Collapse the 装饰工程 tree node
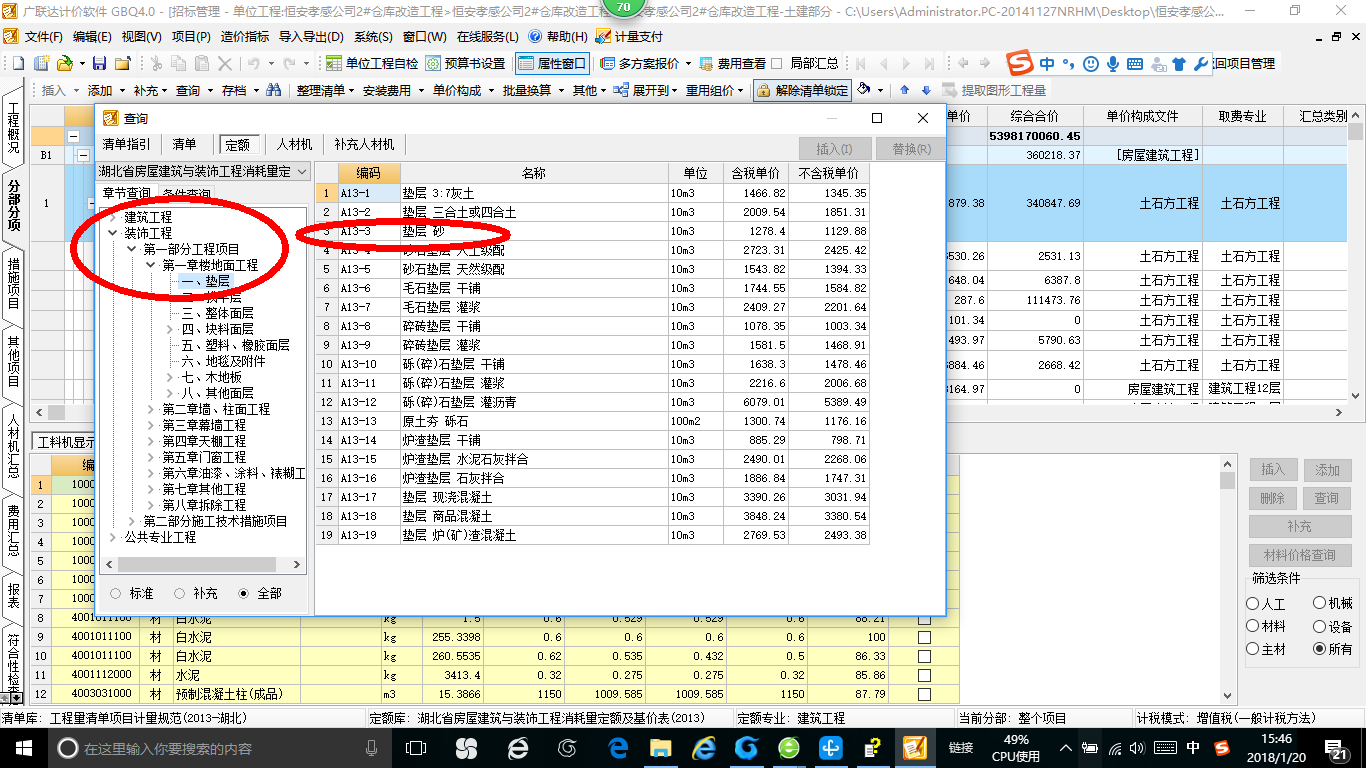1366x768 pixels. click(x=112, y=233)
